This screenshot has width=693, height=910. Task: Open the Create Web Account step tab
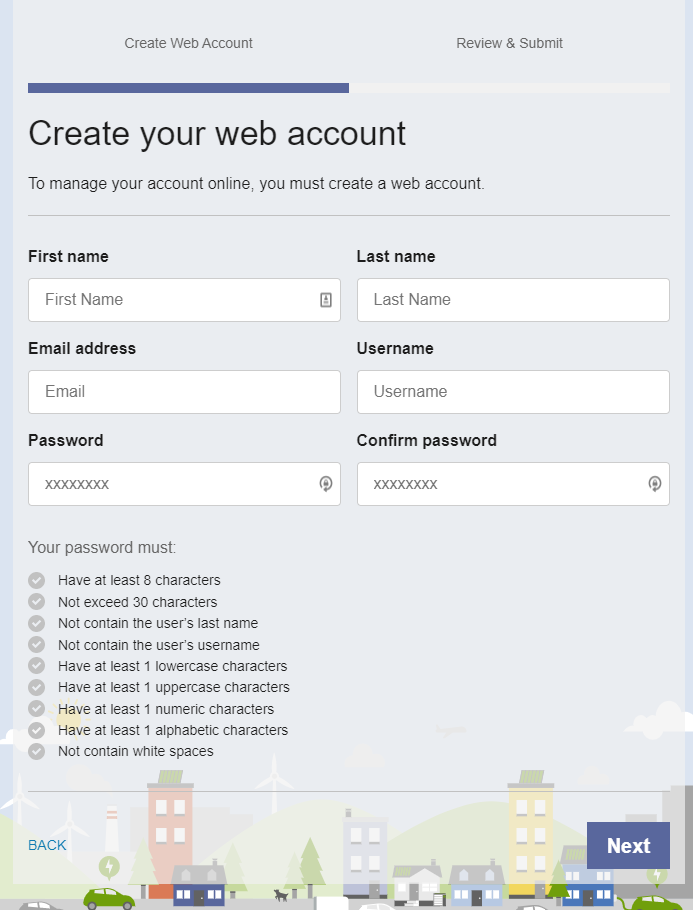(188, 43)
